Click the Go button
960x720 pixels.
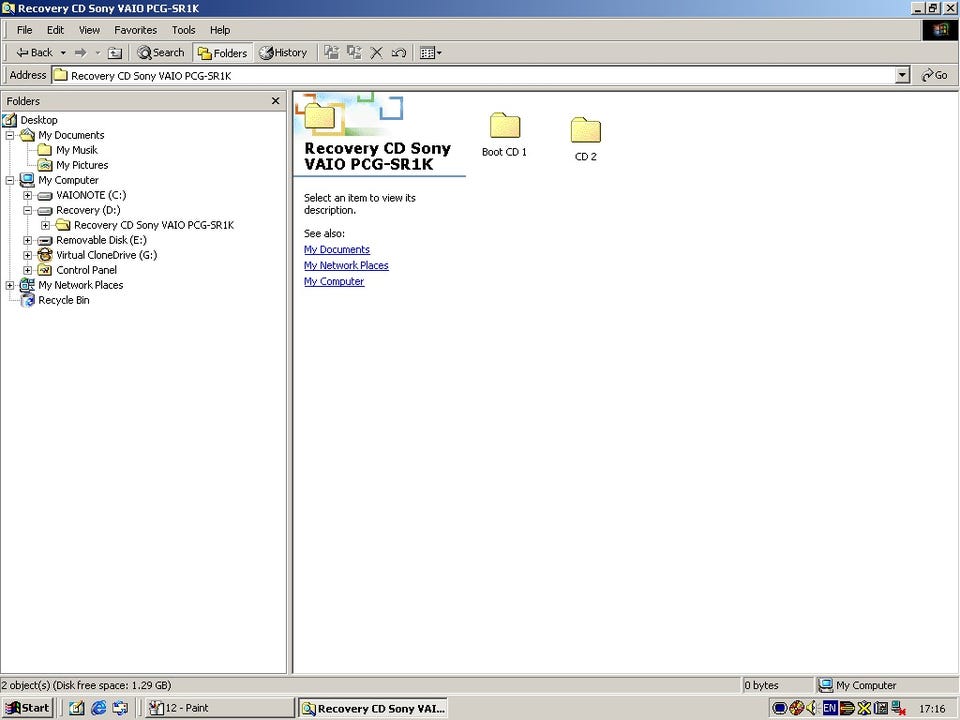[x=934, y=75]
